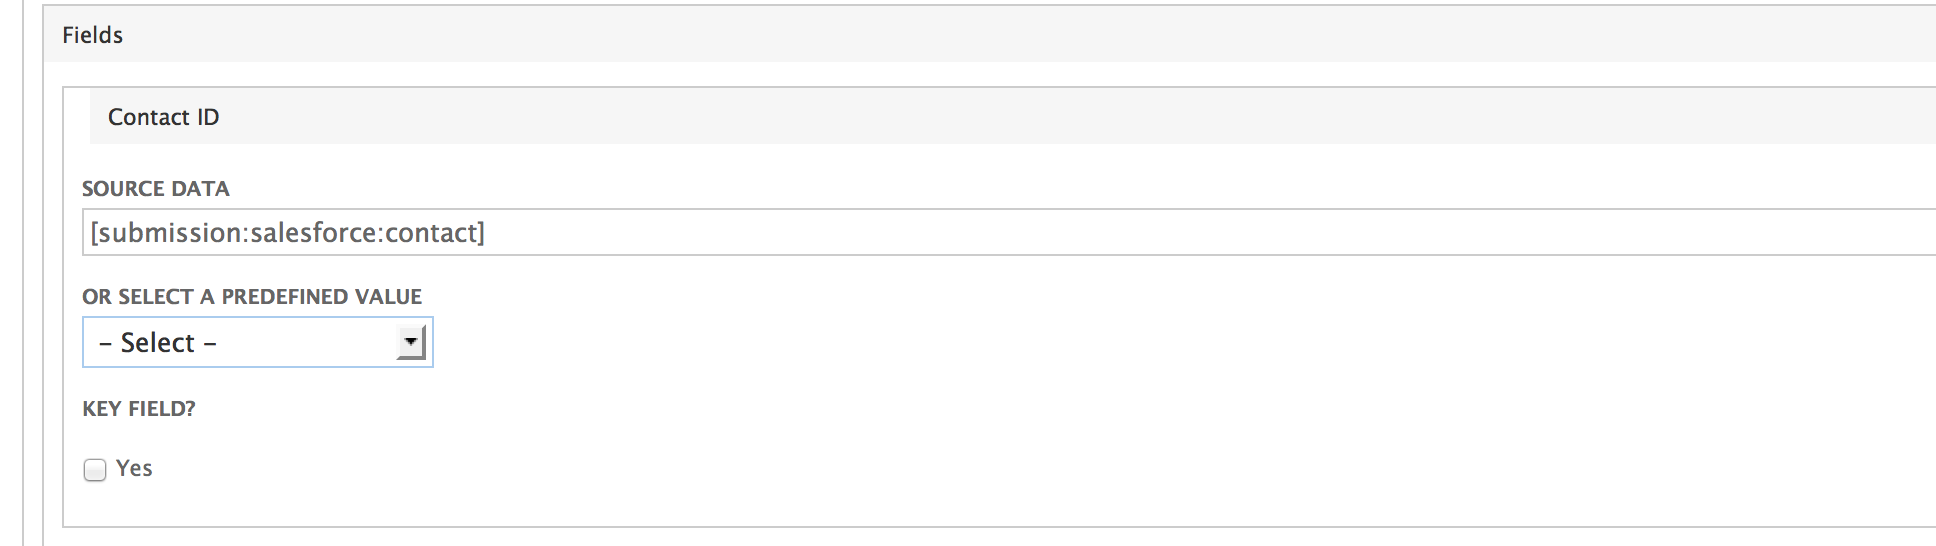Click the 'KEY FIELD?' label
The image size is (1936, 546).
pos(139,409)
